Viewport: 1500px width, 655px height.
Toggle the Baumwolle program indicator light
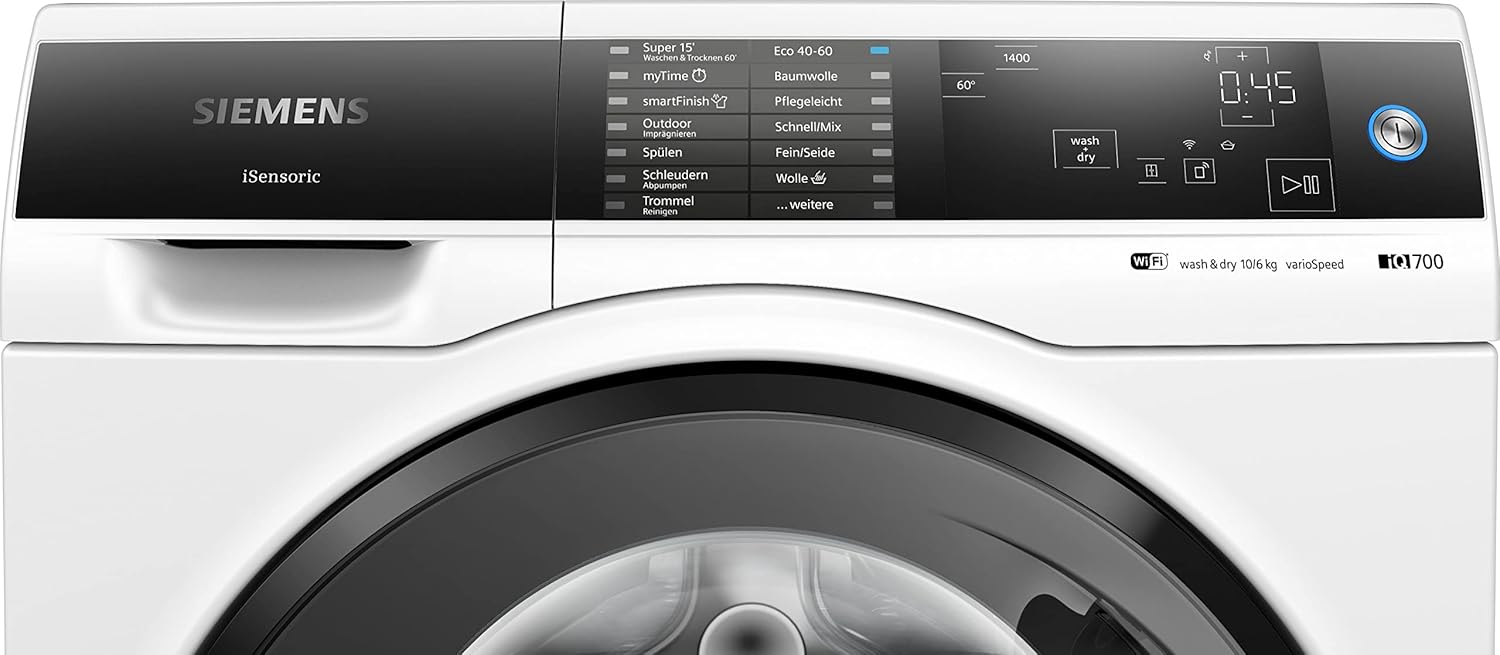click(x=879, y=76)
